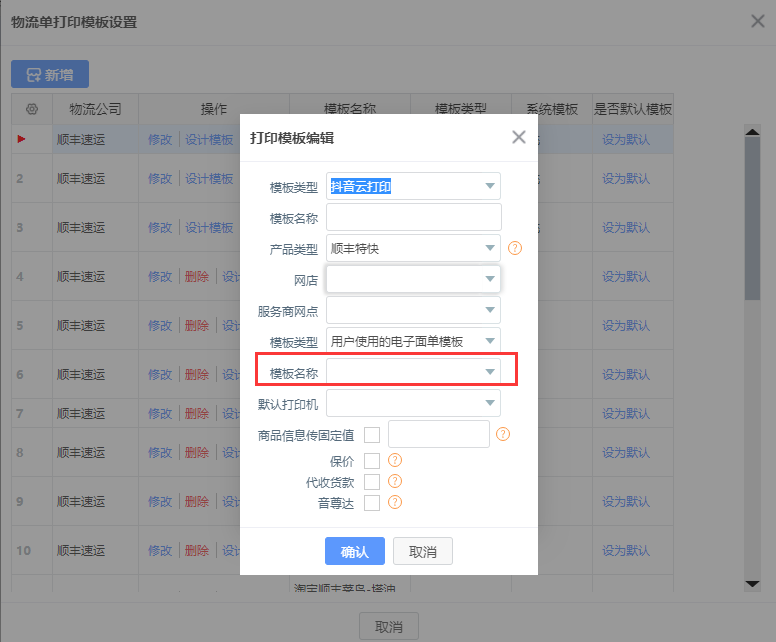Click 设为默认 in the first row
The height and width of the screenshot is (642, 776).
tap(626, 140)
